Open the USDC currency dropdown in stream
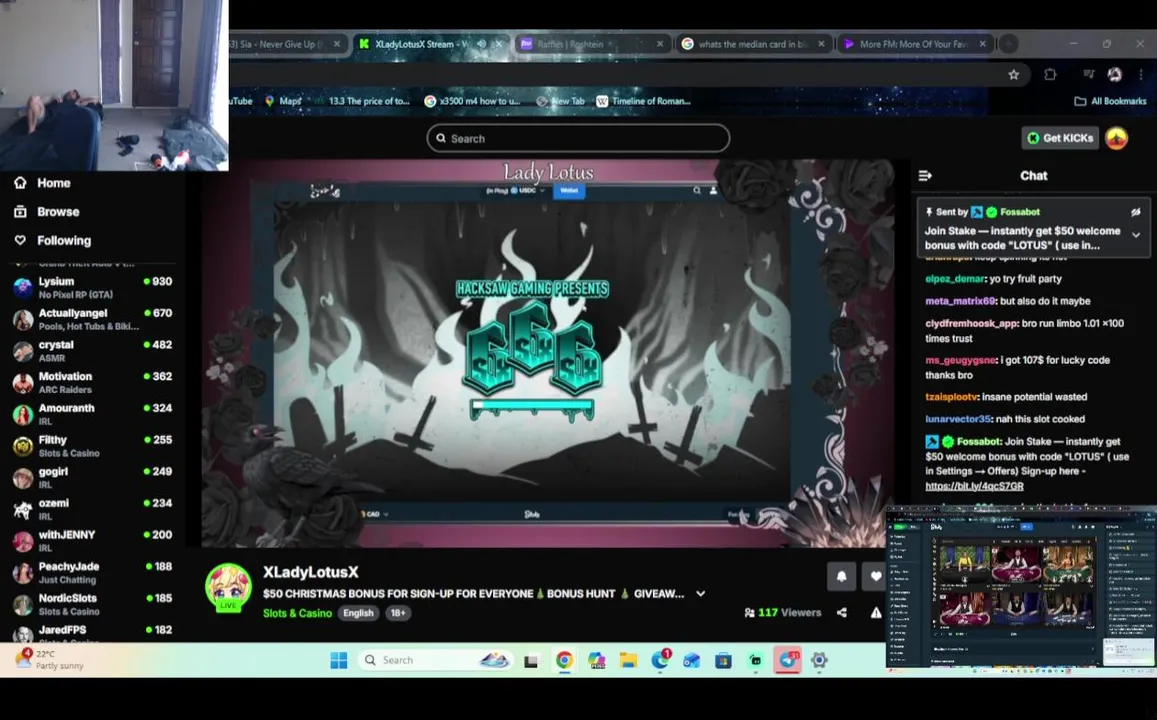The image size is (1157, 720). [x=529, y=190]
